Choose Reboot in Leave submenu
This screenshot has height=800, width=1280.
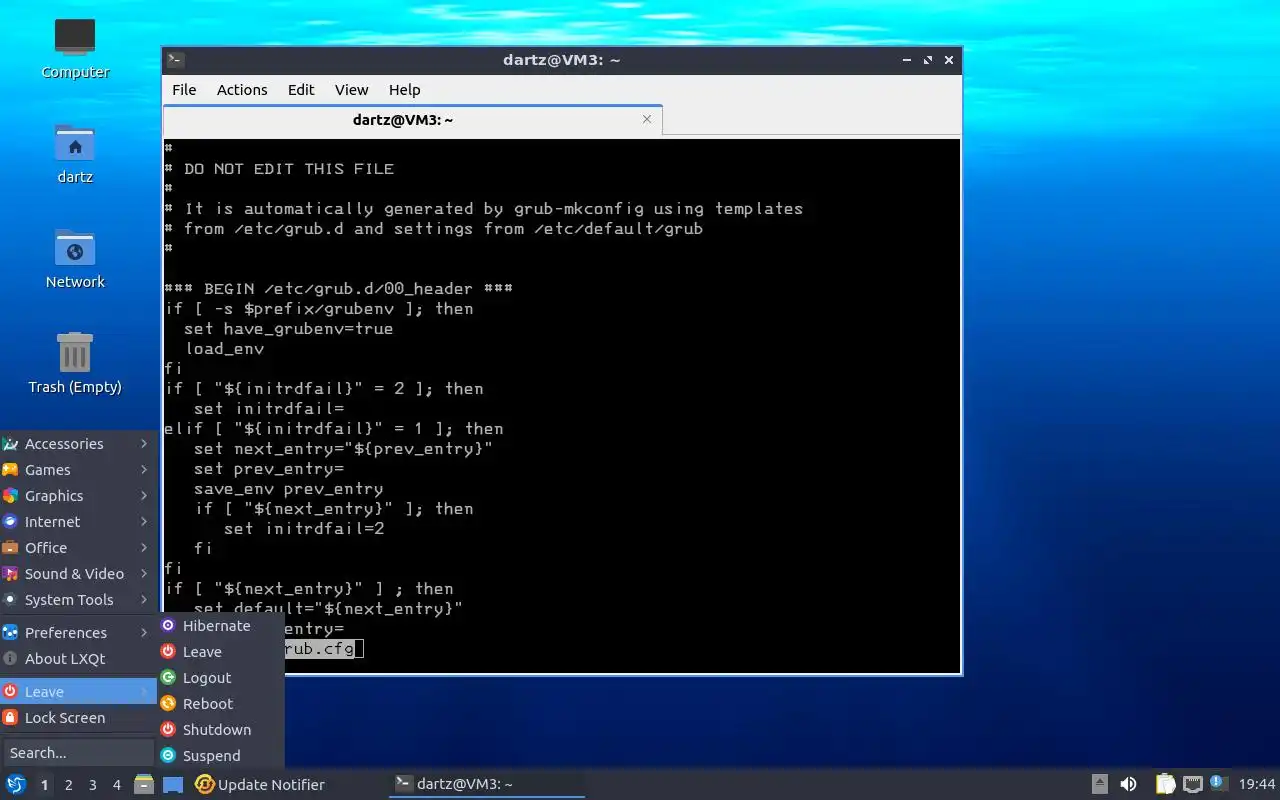coord(221,704)
